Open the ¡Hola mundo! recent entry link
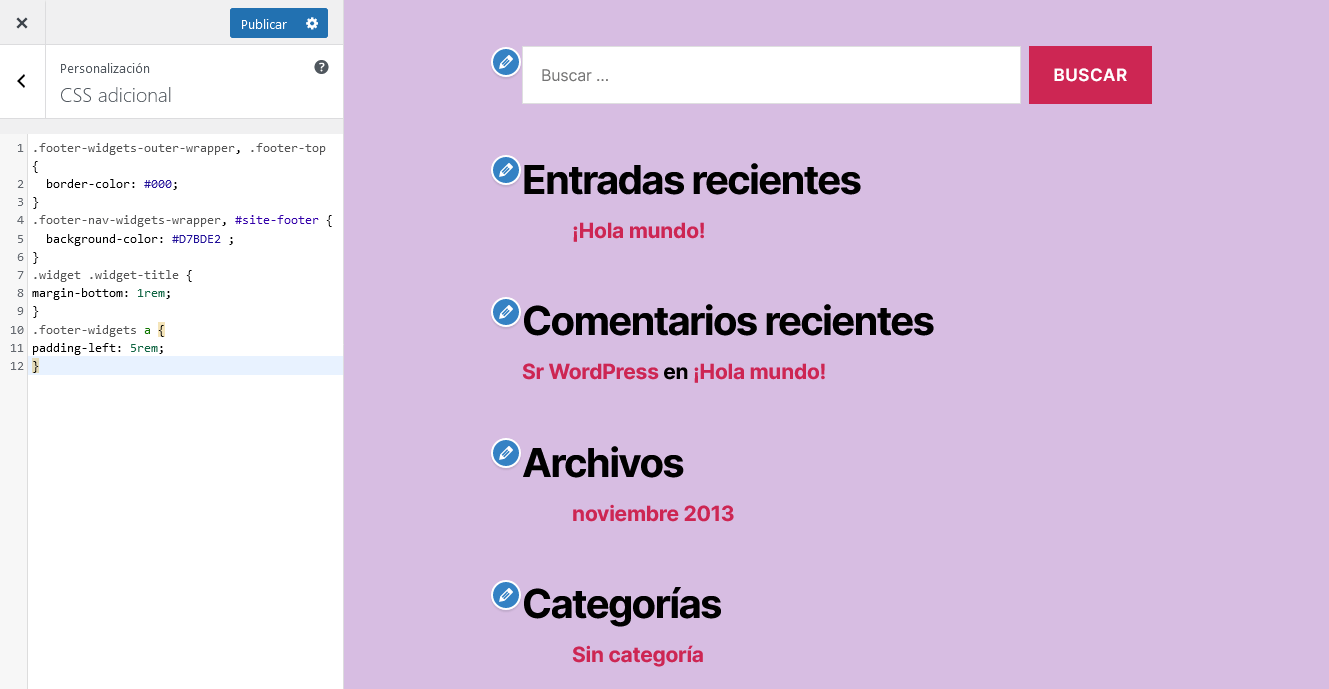This screenshot has width=1329, height=689. pos(638,231)
